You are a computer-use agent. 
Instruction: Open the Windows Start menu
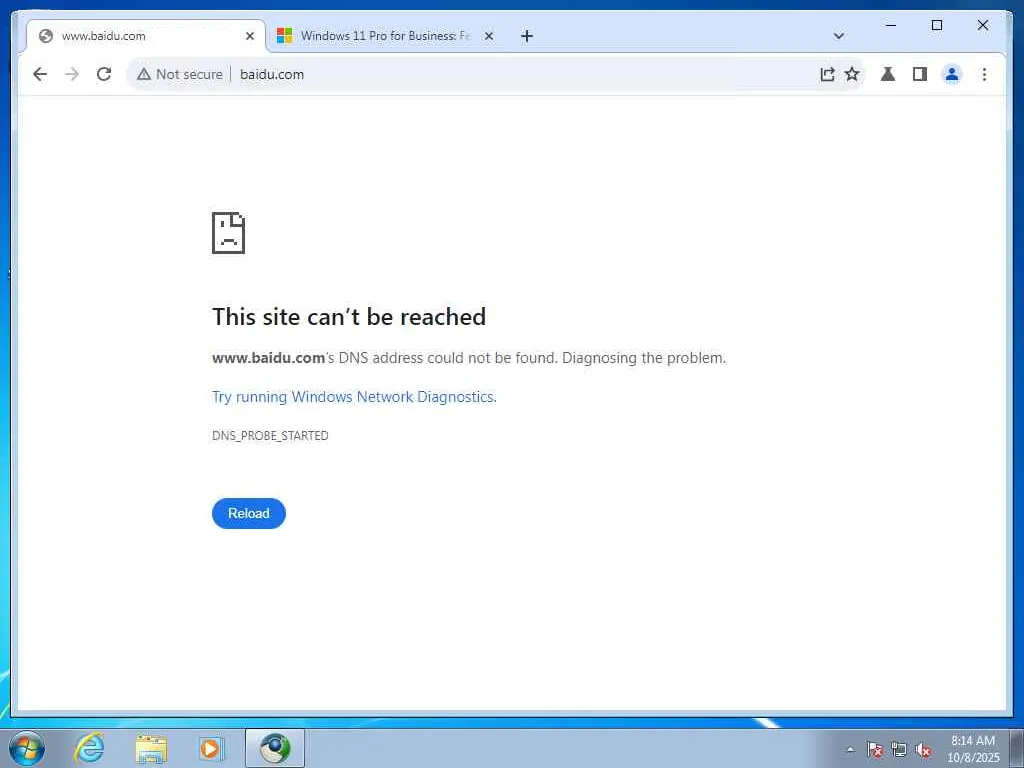pos(27,748)
